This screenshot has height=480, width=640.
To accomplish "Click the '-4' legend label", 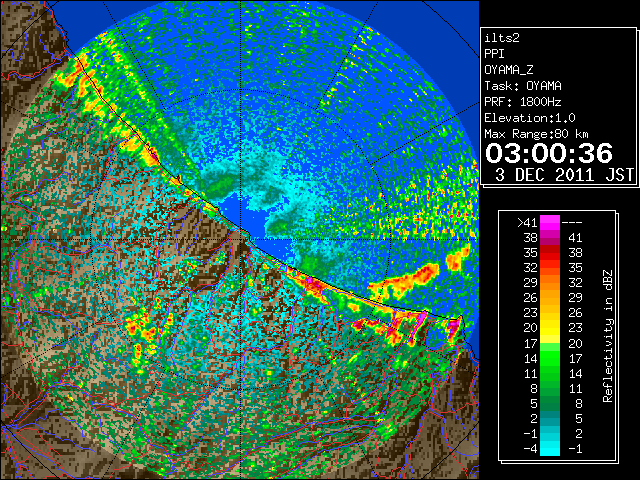I will [x=530, y=449].
